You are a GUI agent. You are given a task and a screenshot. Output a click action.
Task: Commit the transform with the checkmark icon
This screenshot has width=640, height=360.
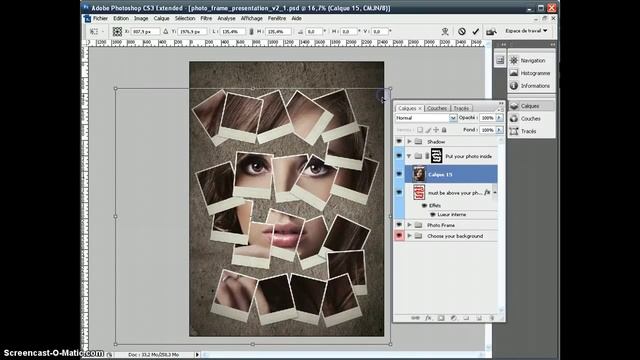coord(476,31)
